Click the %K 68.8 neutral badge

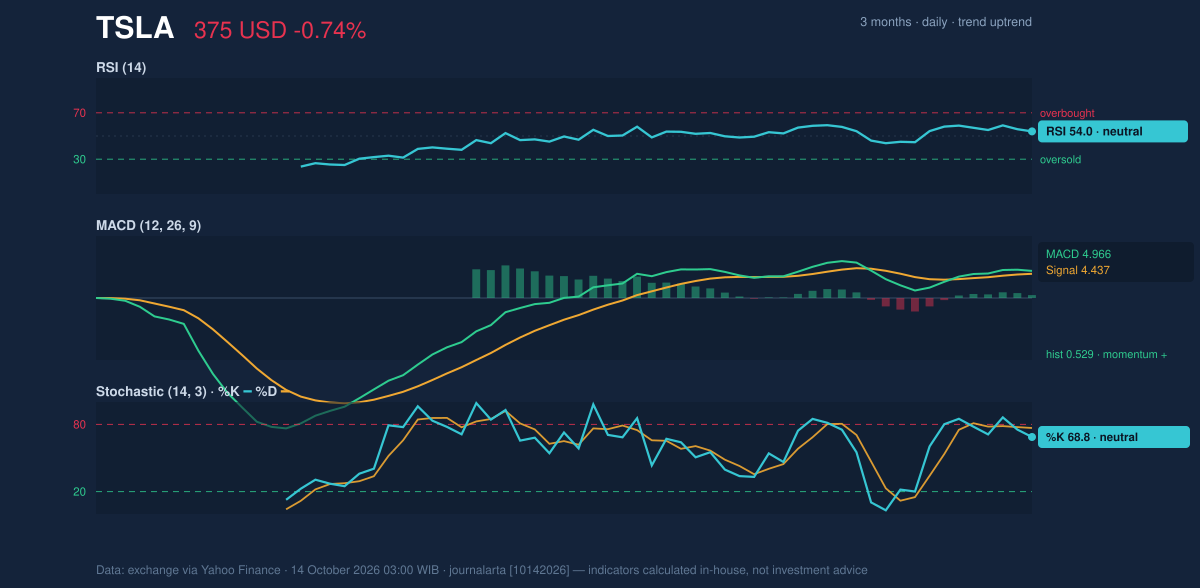pyautogui.click(x=1114, y=437)
